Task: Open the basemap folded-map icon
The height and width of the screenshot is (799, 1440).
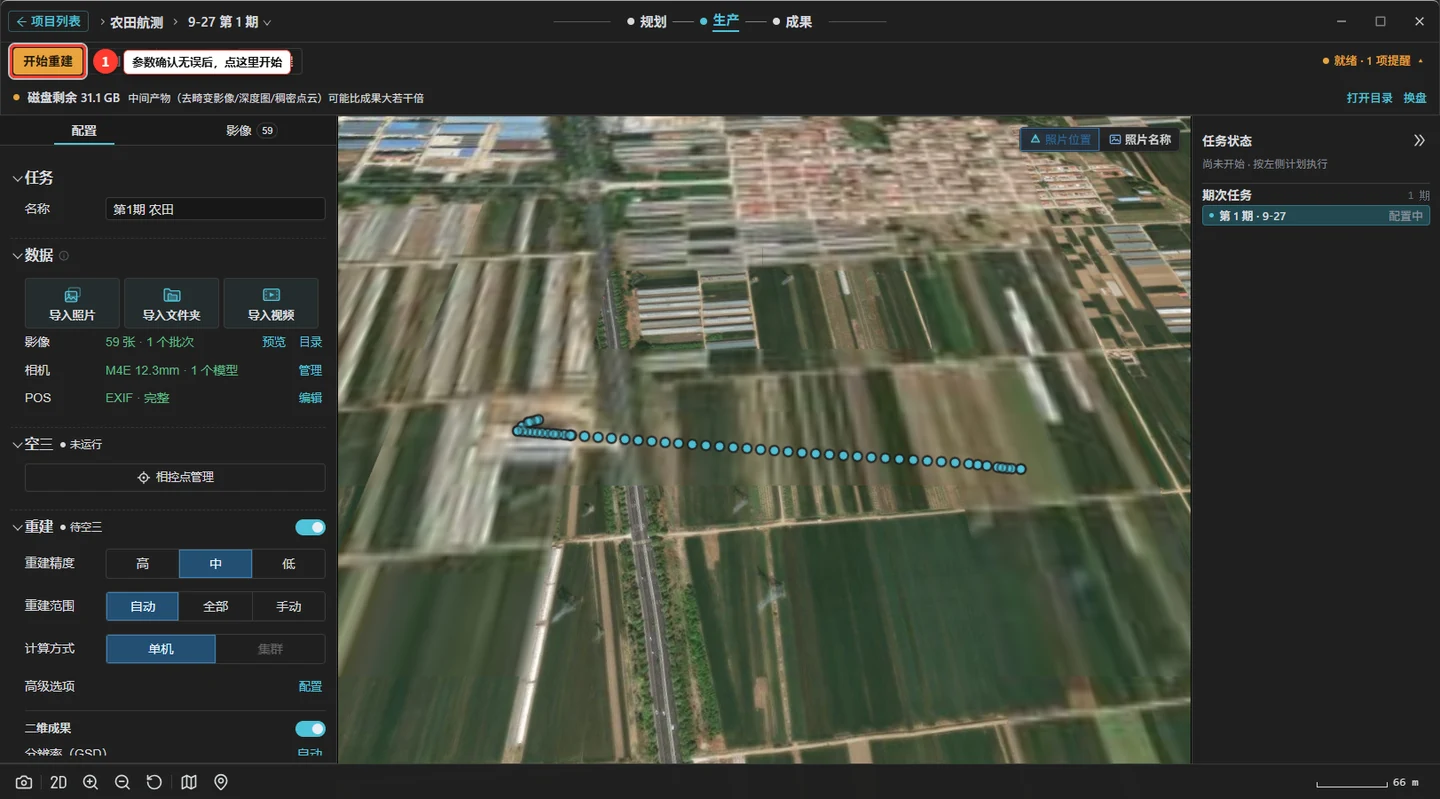Action: point(189,782)
